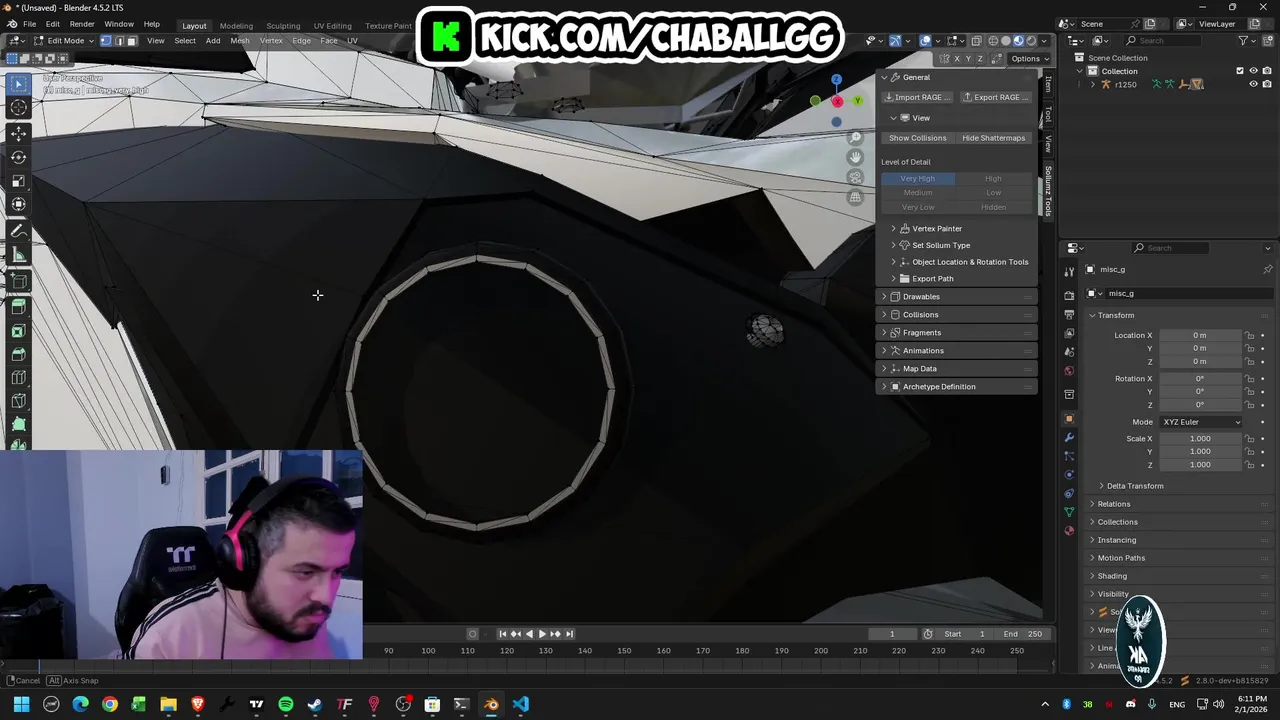The height and width of the screenshot is (720, 1280).
Task: Open the World properties tab
Action: [1069, 371]
